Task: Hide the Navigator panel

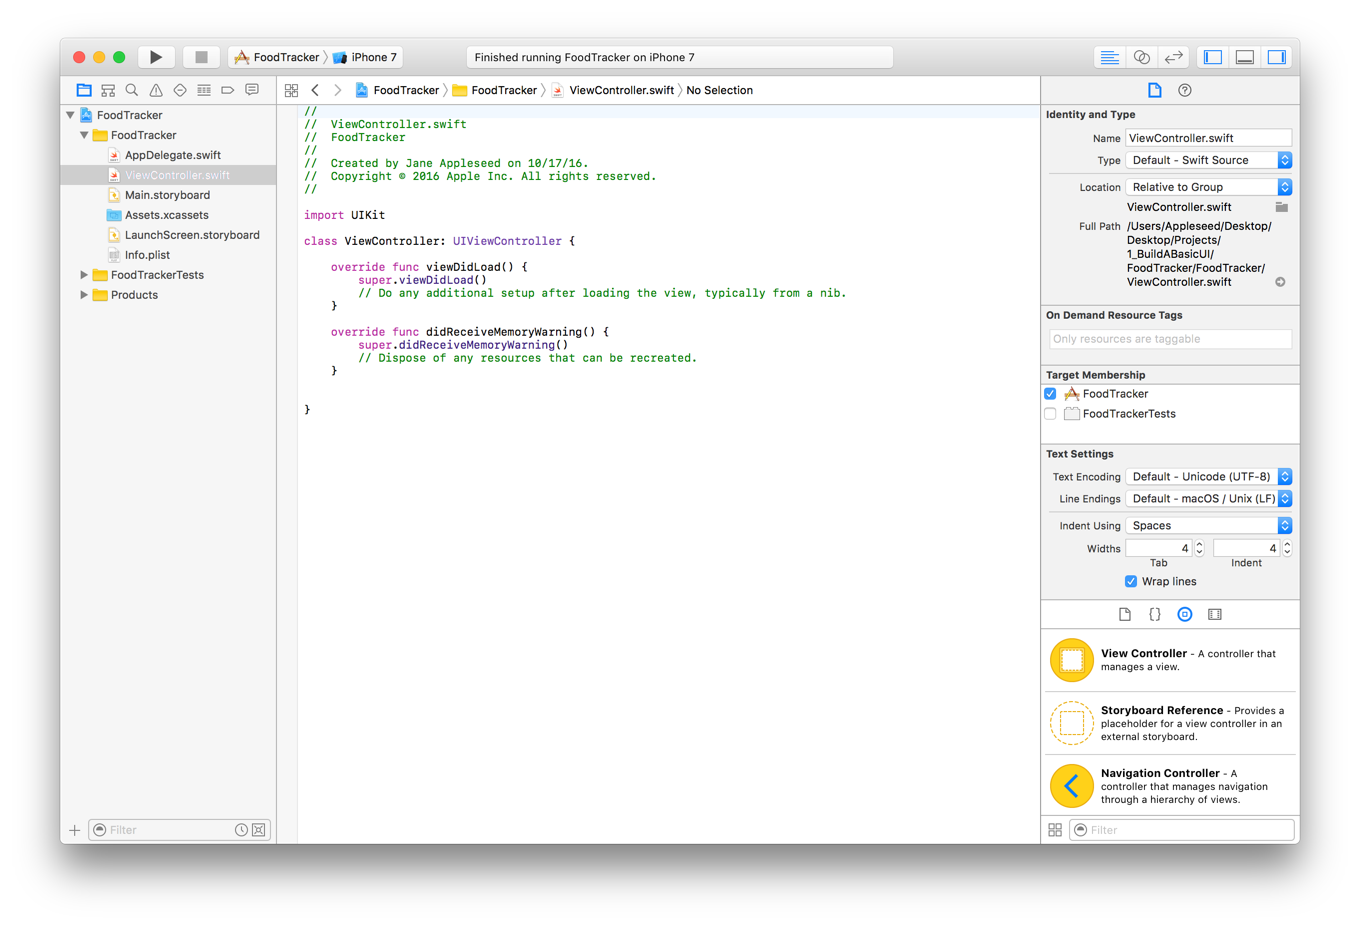Action: [1213, 57]
